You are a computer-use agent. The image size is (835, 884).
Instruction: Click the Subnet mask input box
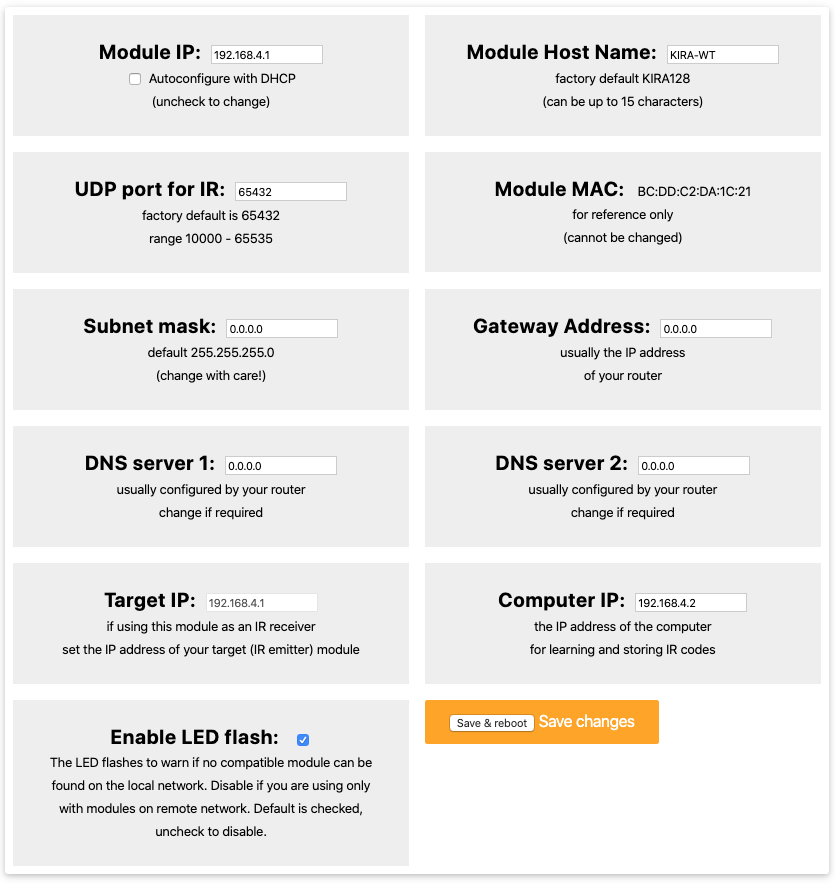tap(282, 328)
